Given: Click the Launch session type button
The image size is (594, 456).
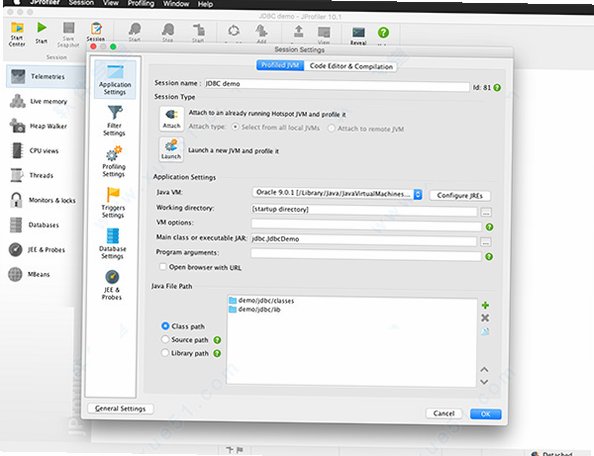Looking at the screenshot, I should [171, 150].
